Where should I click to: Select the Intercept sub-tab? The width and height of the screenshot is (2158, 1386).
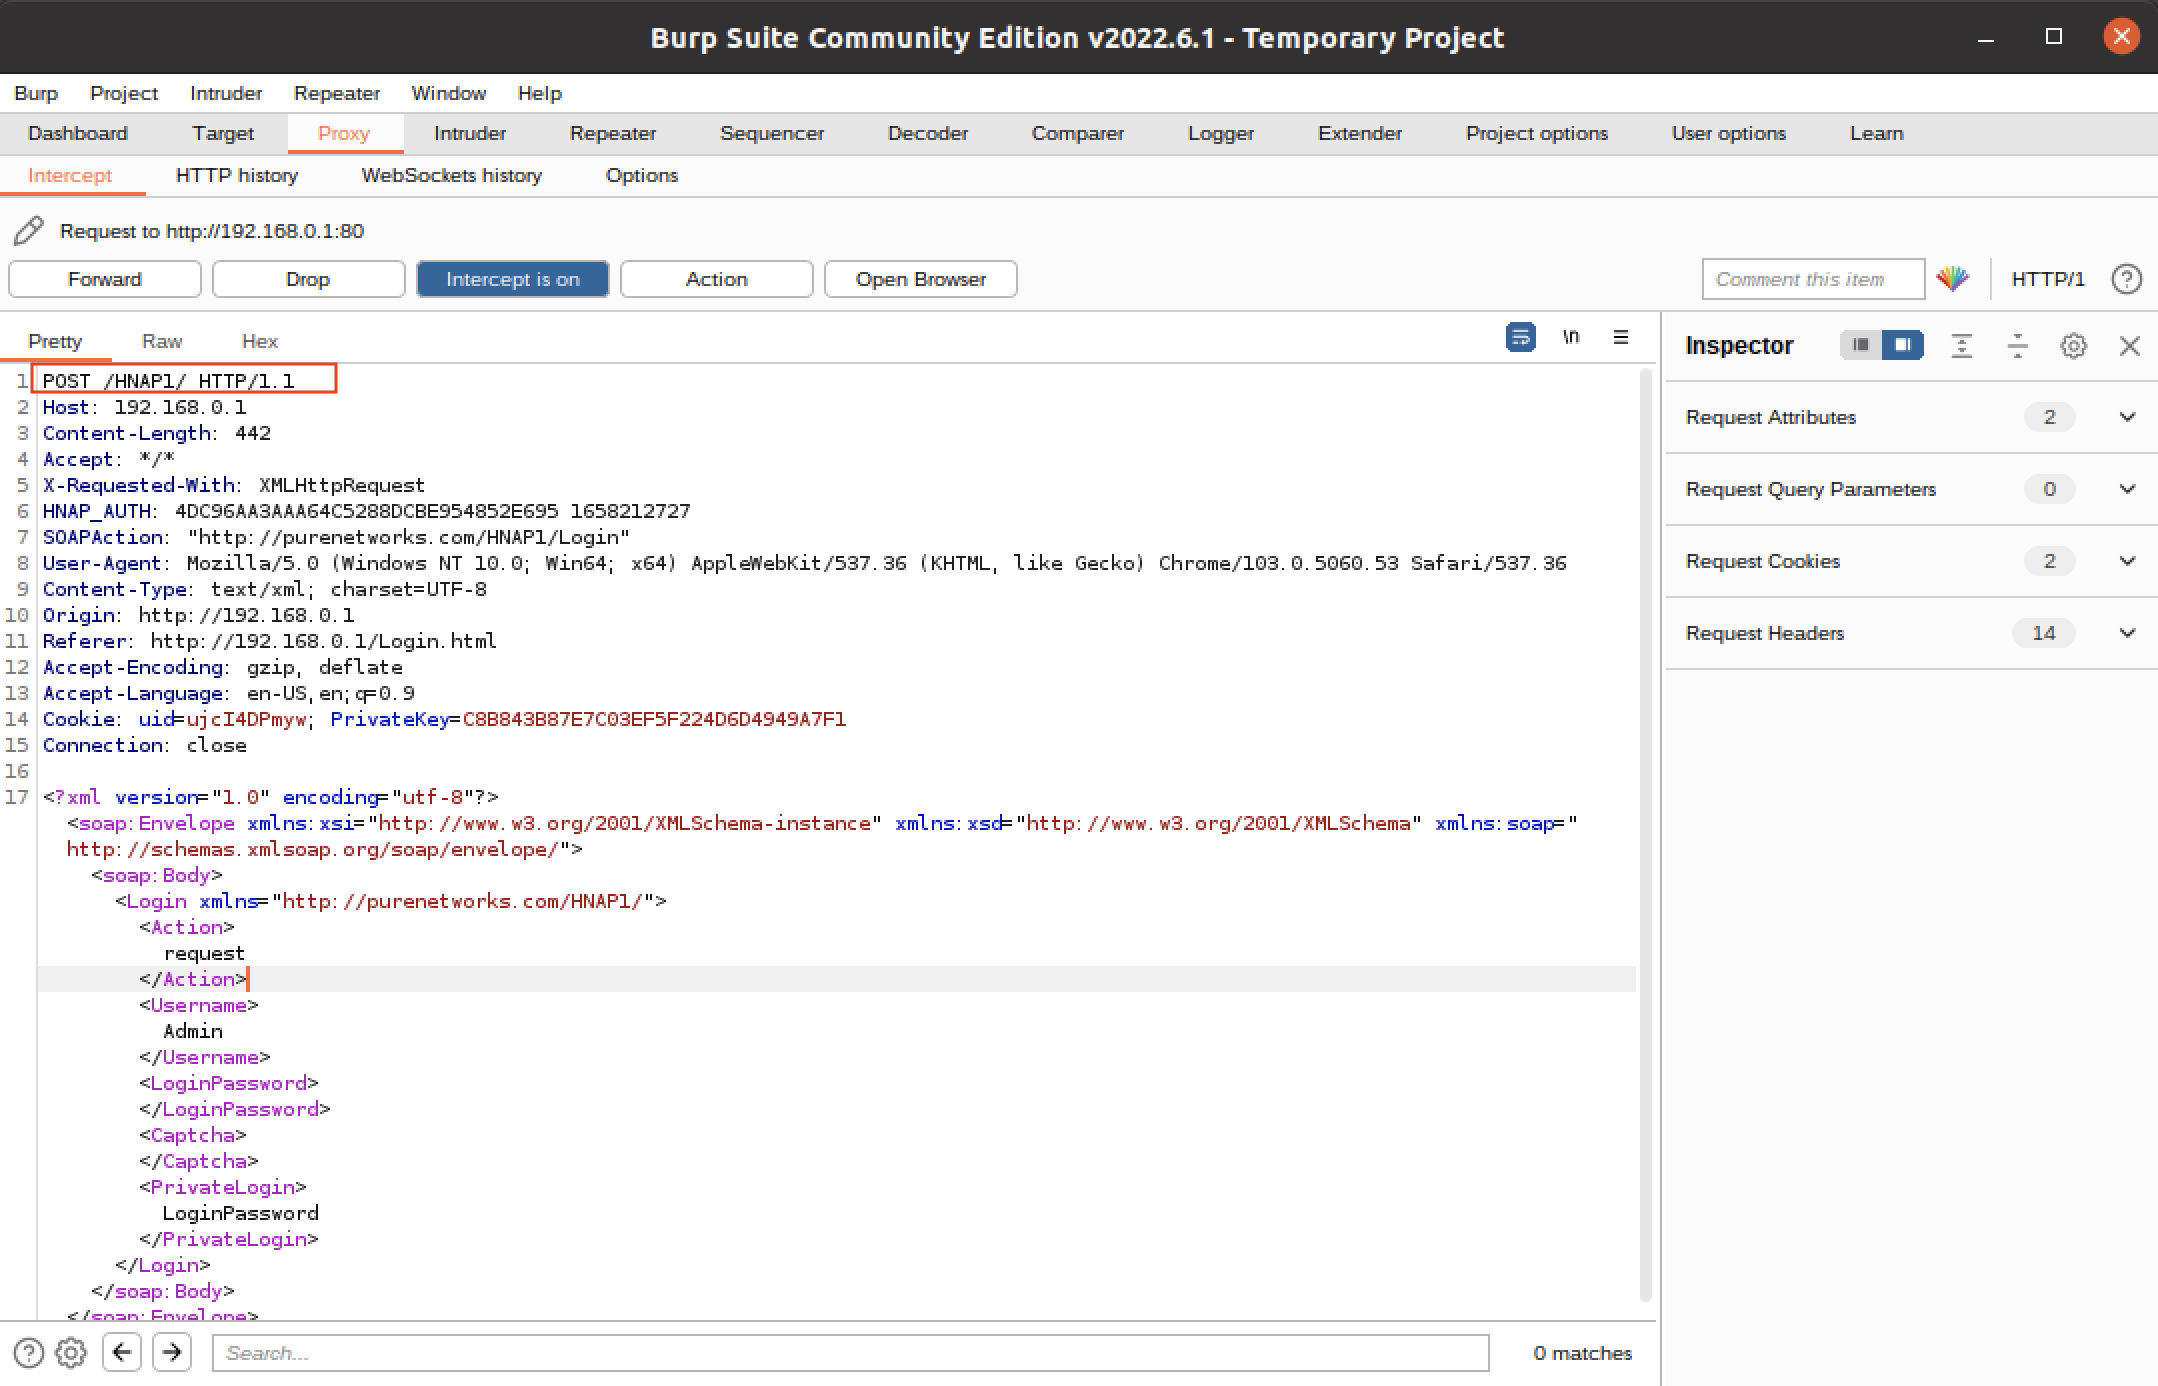(x=70, y=175)
